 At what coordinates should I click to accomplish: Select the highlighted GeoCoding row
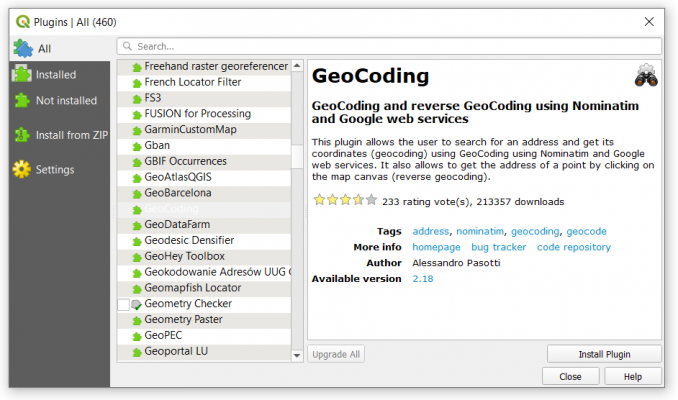point(204,209)
